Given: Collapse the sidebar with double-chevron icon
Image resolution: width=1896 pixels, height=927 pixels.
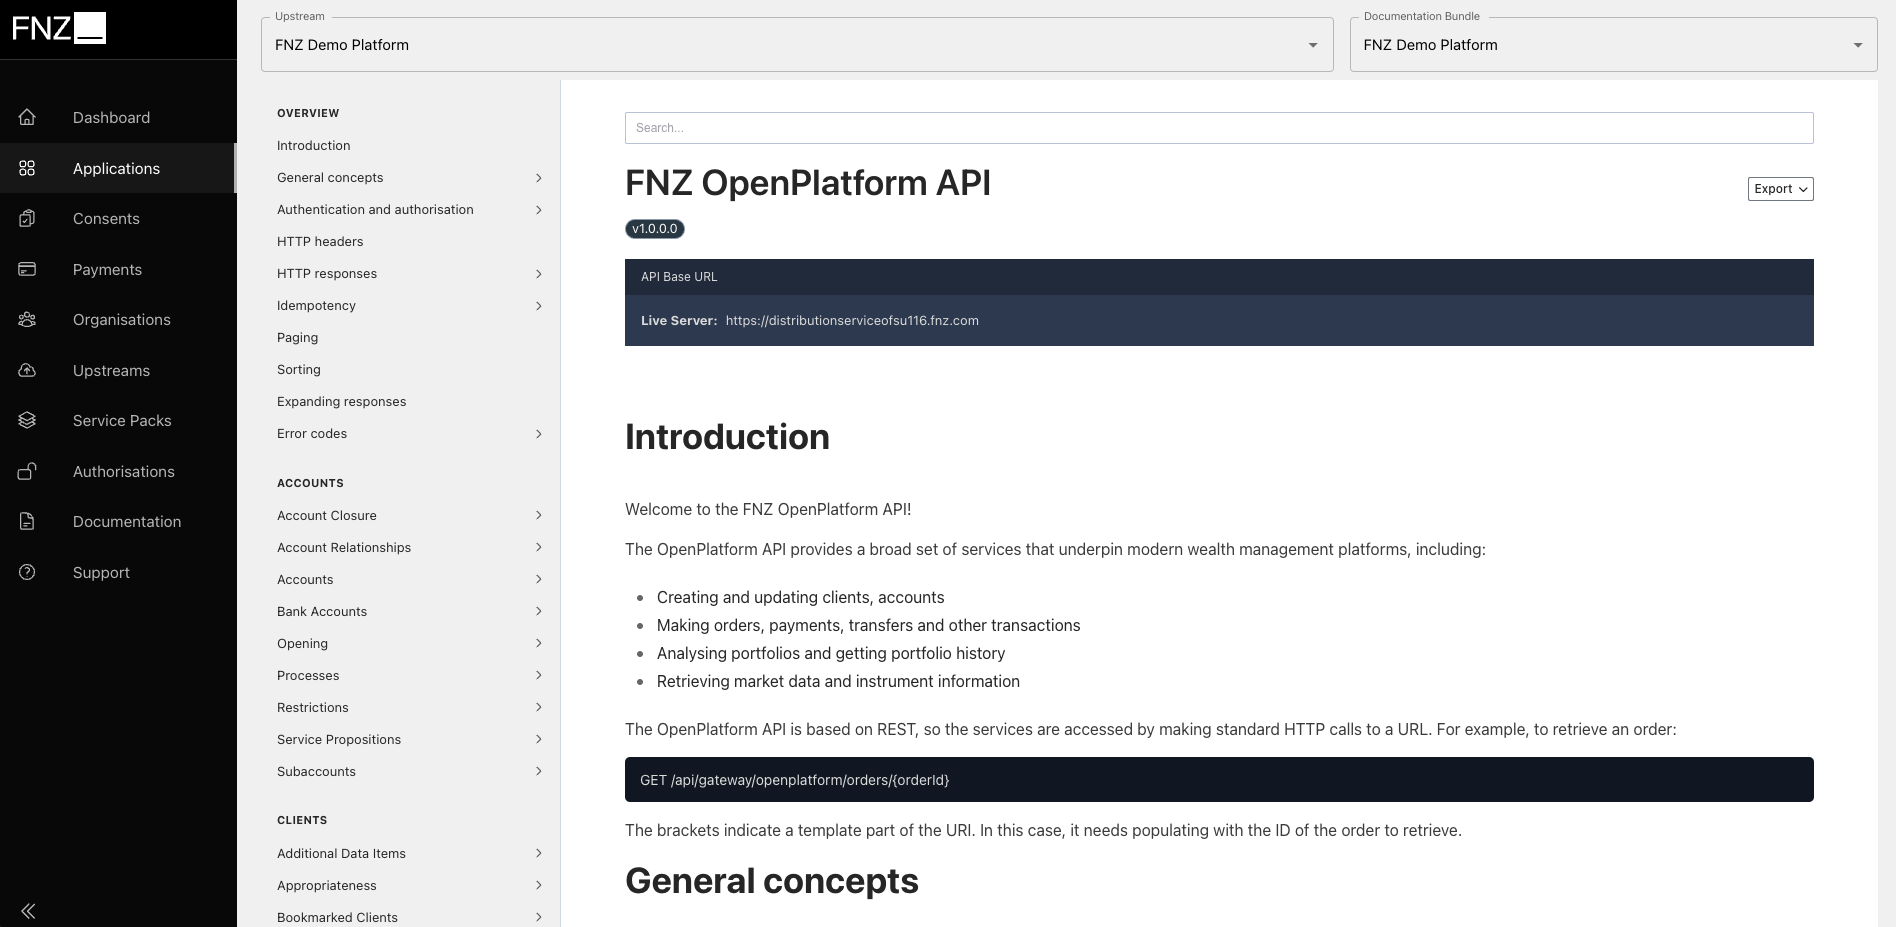Looking at the screenshot, I should click(x=28, y=910).
